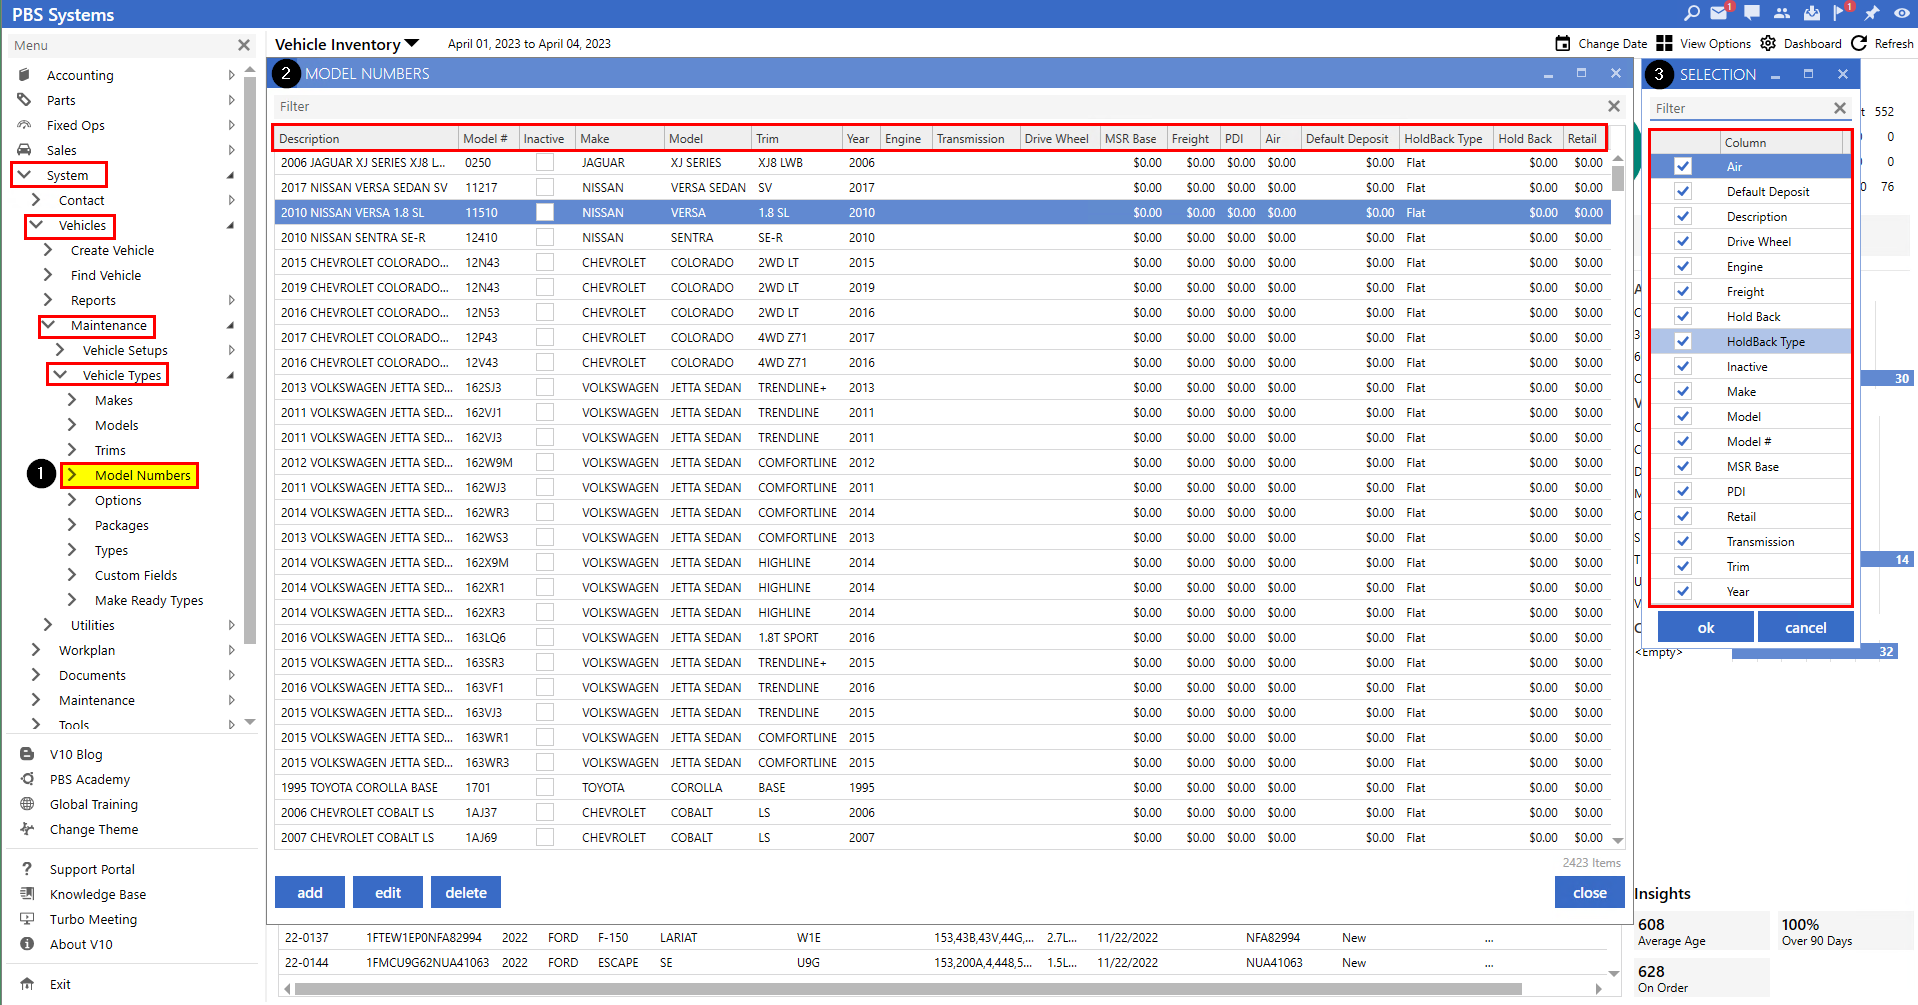Open Packages in the menu tree
This screenshot has width=1918, height=1005.
coord(122,525)
